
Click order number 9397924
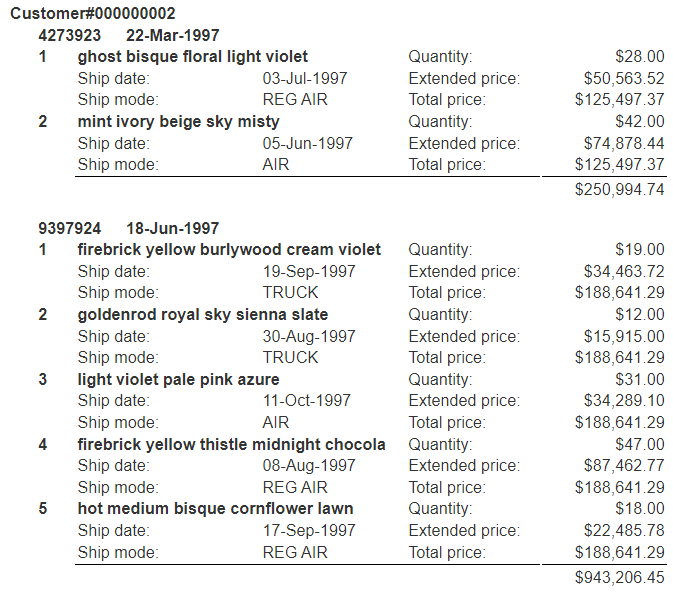coord(70,229)
